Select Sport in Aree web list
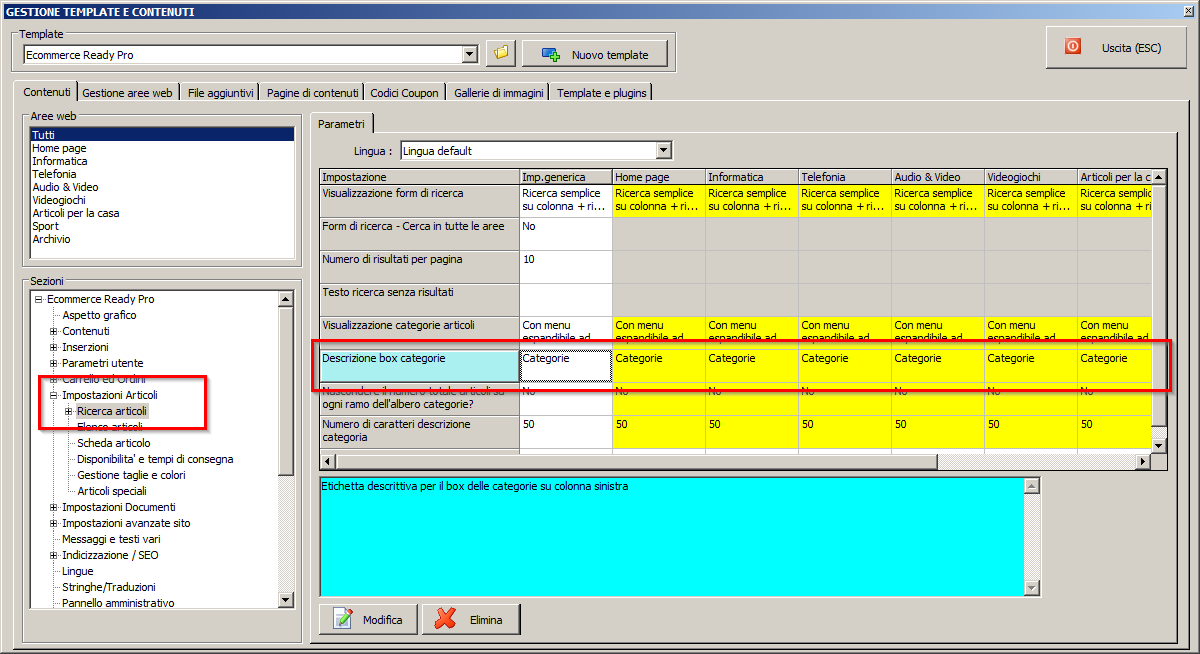1200x654 pixels. coord(162,226)
